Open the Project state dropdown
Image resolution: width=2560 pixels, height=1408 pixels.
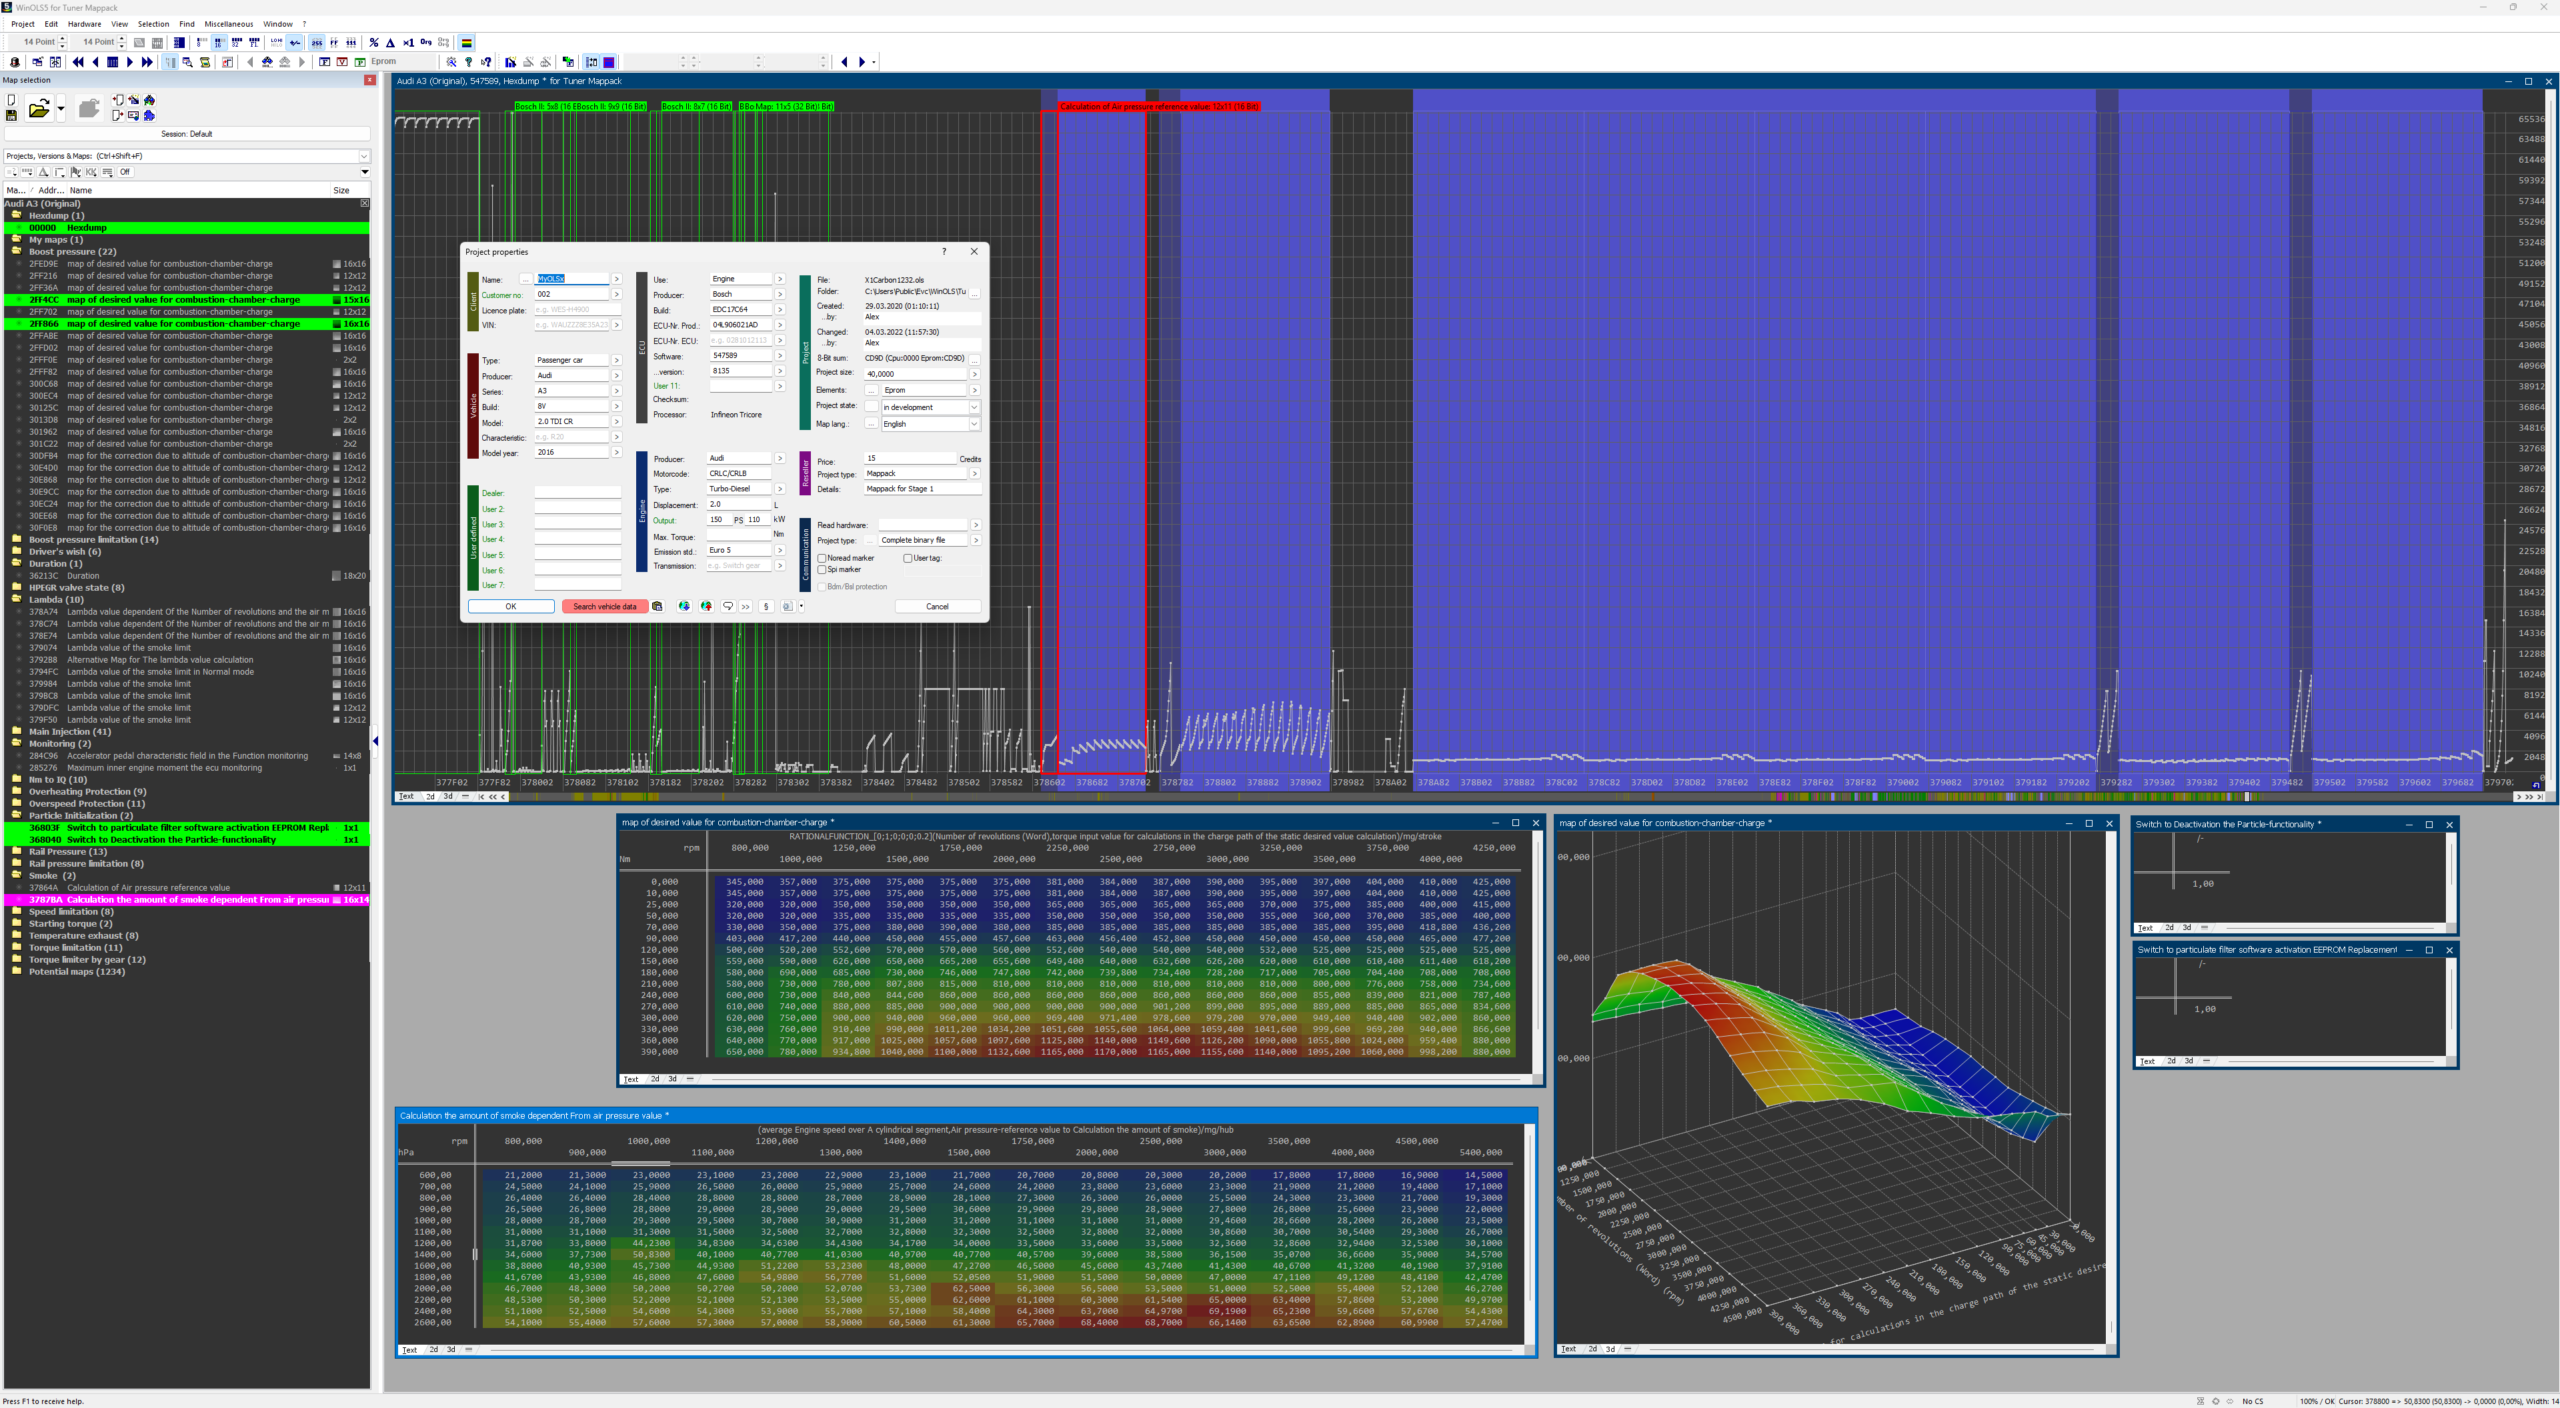point(973,407)
